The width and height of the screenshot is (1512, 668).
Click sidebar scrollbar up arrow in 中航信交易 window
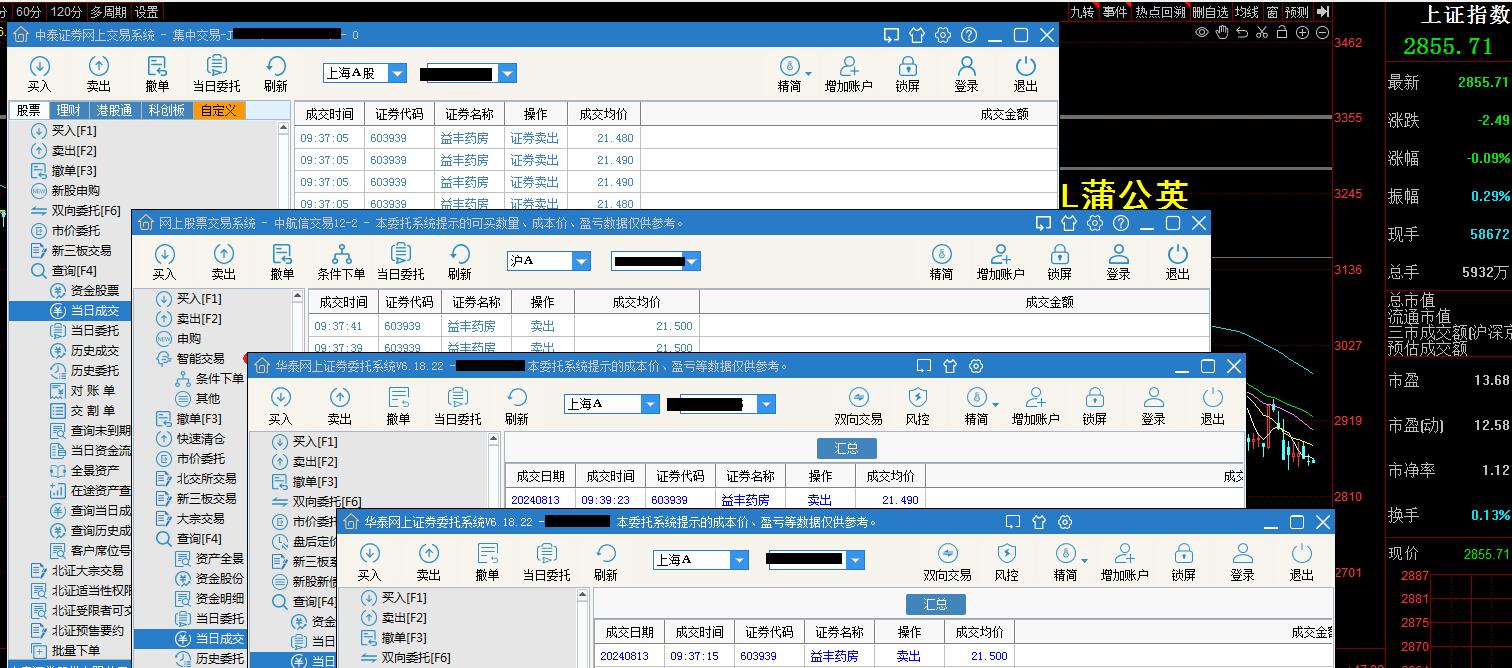(x=298, y=297)
